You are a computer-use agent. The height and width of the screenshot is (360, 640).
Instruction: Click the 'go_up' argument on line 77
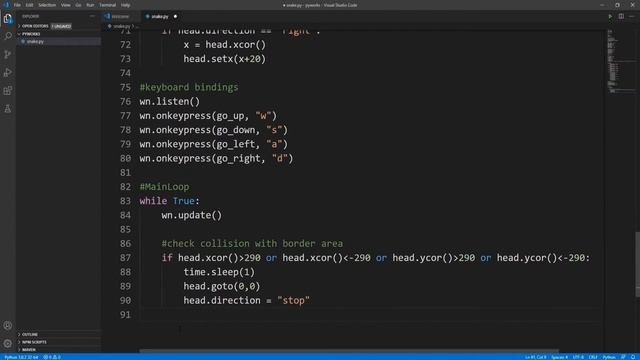point(230,116)
